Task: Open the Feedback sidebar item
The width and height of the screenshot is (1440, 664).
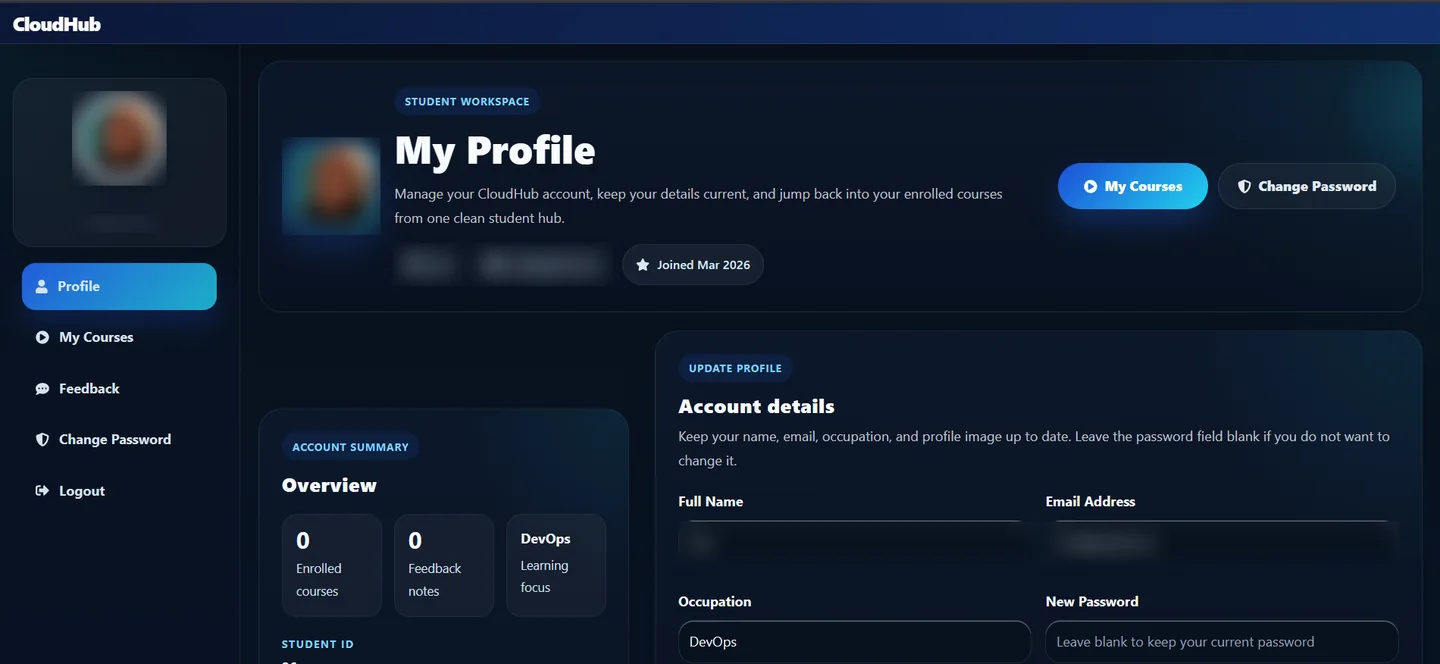Action: coord(119,389)
